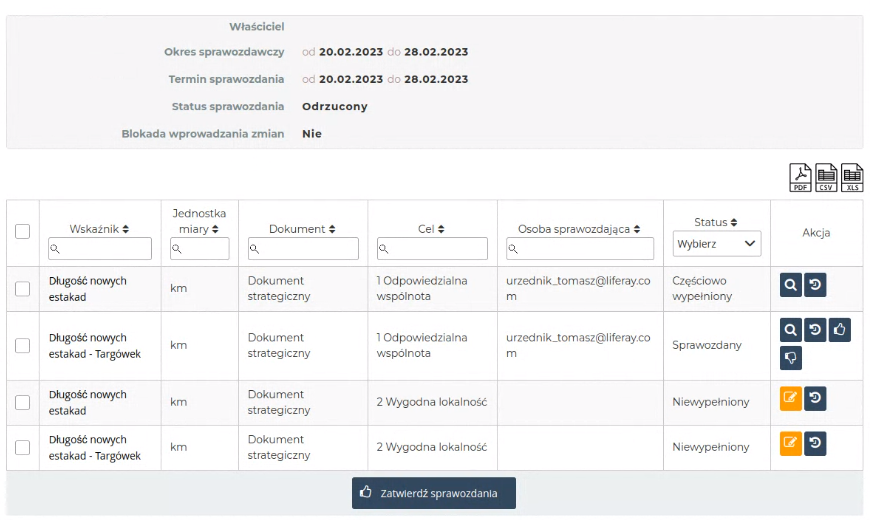Sort by the Wskaźnik column
870x520 pixels.
[x=99, y=229]
